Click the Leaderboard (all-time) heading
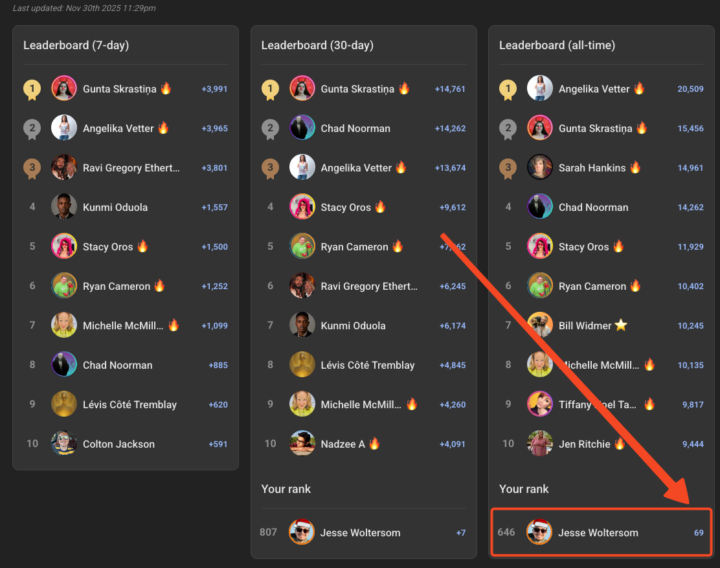This screenshot has width=720, height=568. click(x=557, y=45)
